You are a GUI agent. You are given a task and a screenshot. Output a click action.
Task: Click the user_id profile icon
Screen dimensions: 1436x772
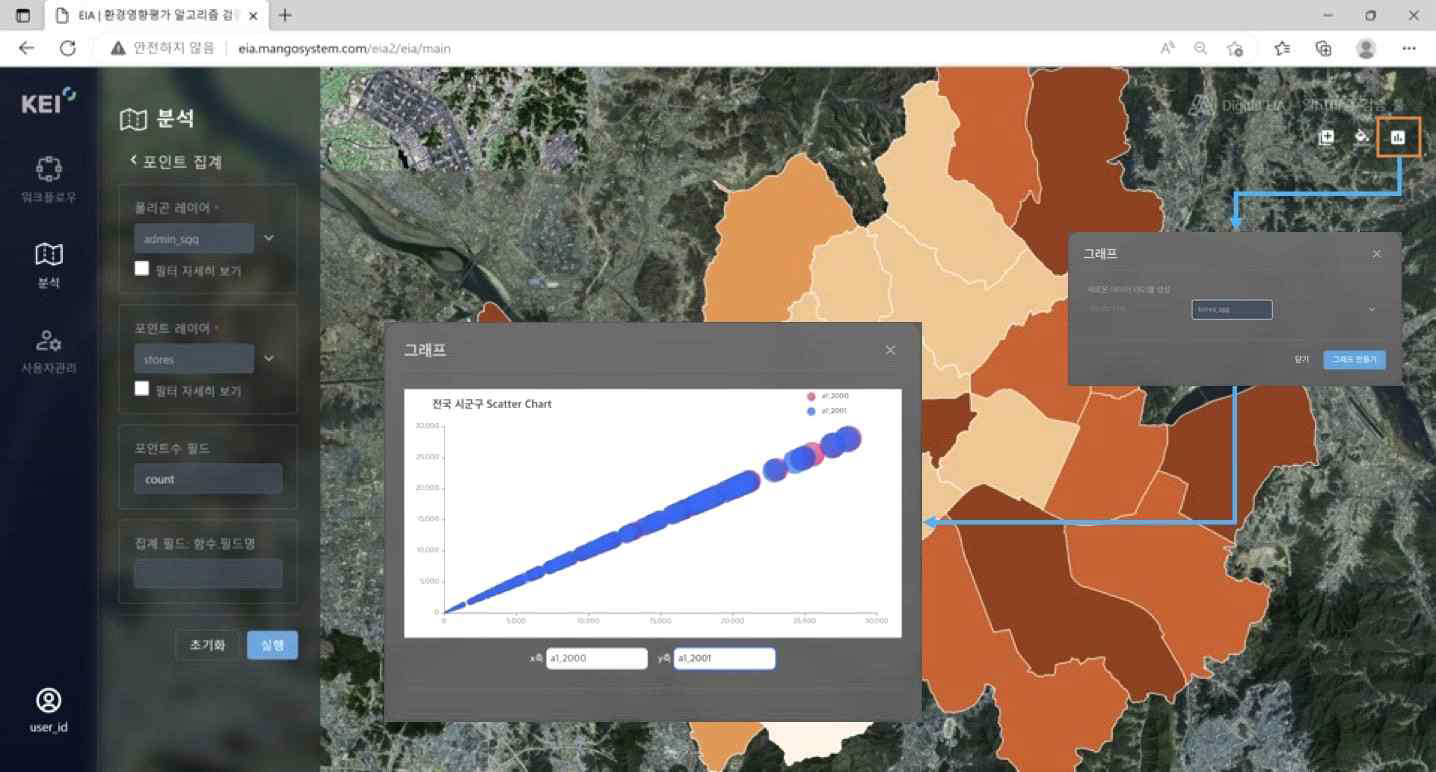(x=48, y=699)
